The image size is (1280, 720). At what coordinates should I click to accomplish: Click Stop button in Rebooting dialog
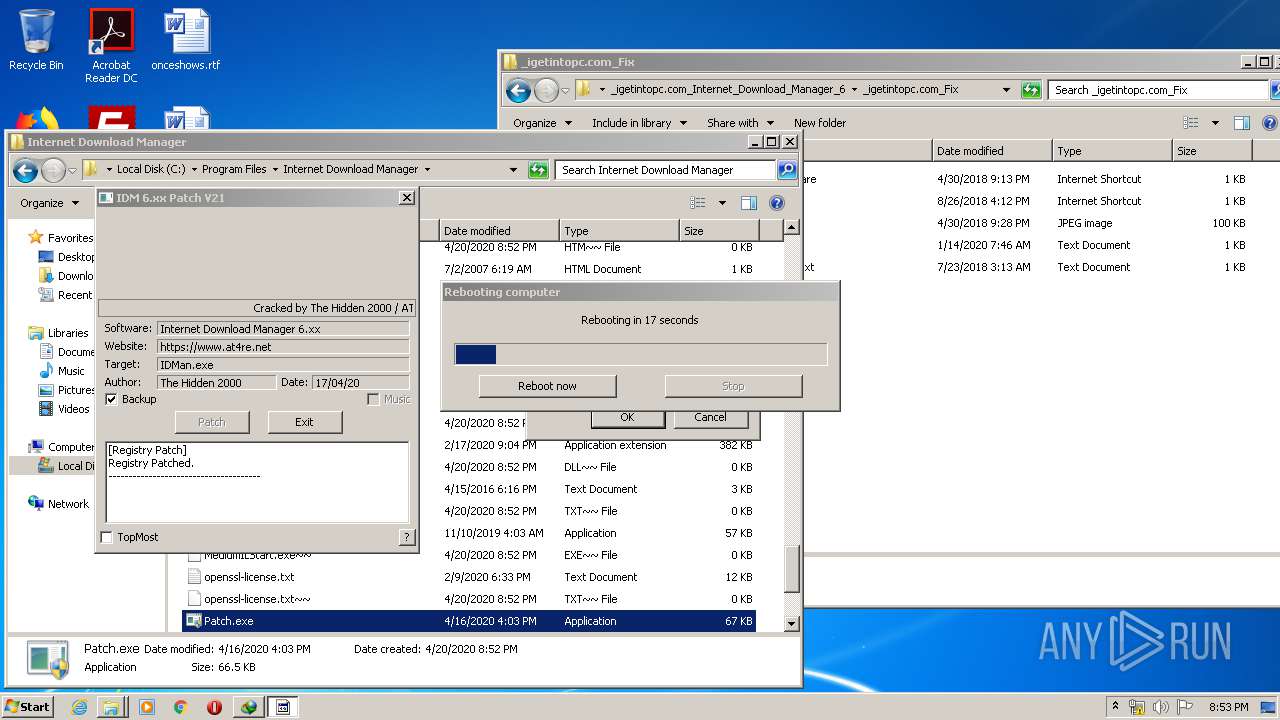pos(733,386)
